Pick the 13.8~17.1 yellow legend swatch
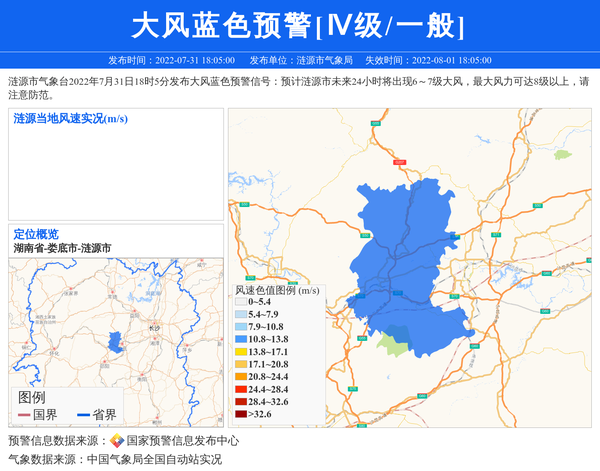600x471 pixels. click(x=240, y=352)
